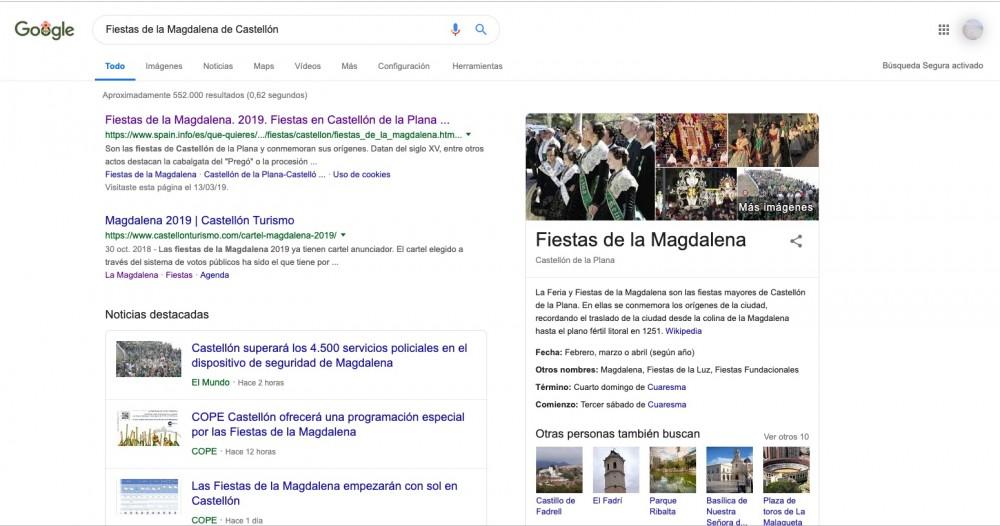The width and height of the screenshot is (1000, 526).
Task: Switch to the Noticias tab
Action: 218,67
